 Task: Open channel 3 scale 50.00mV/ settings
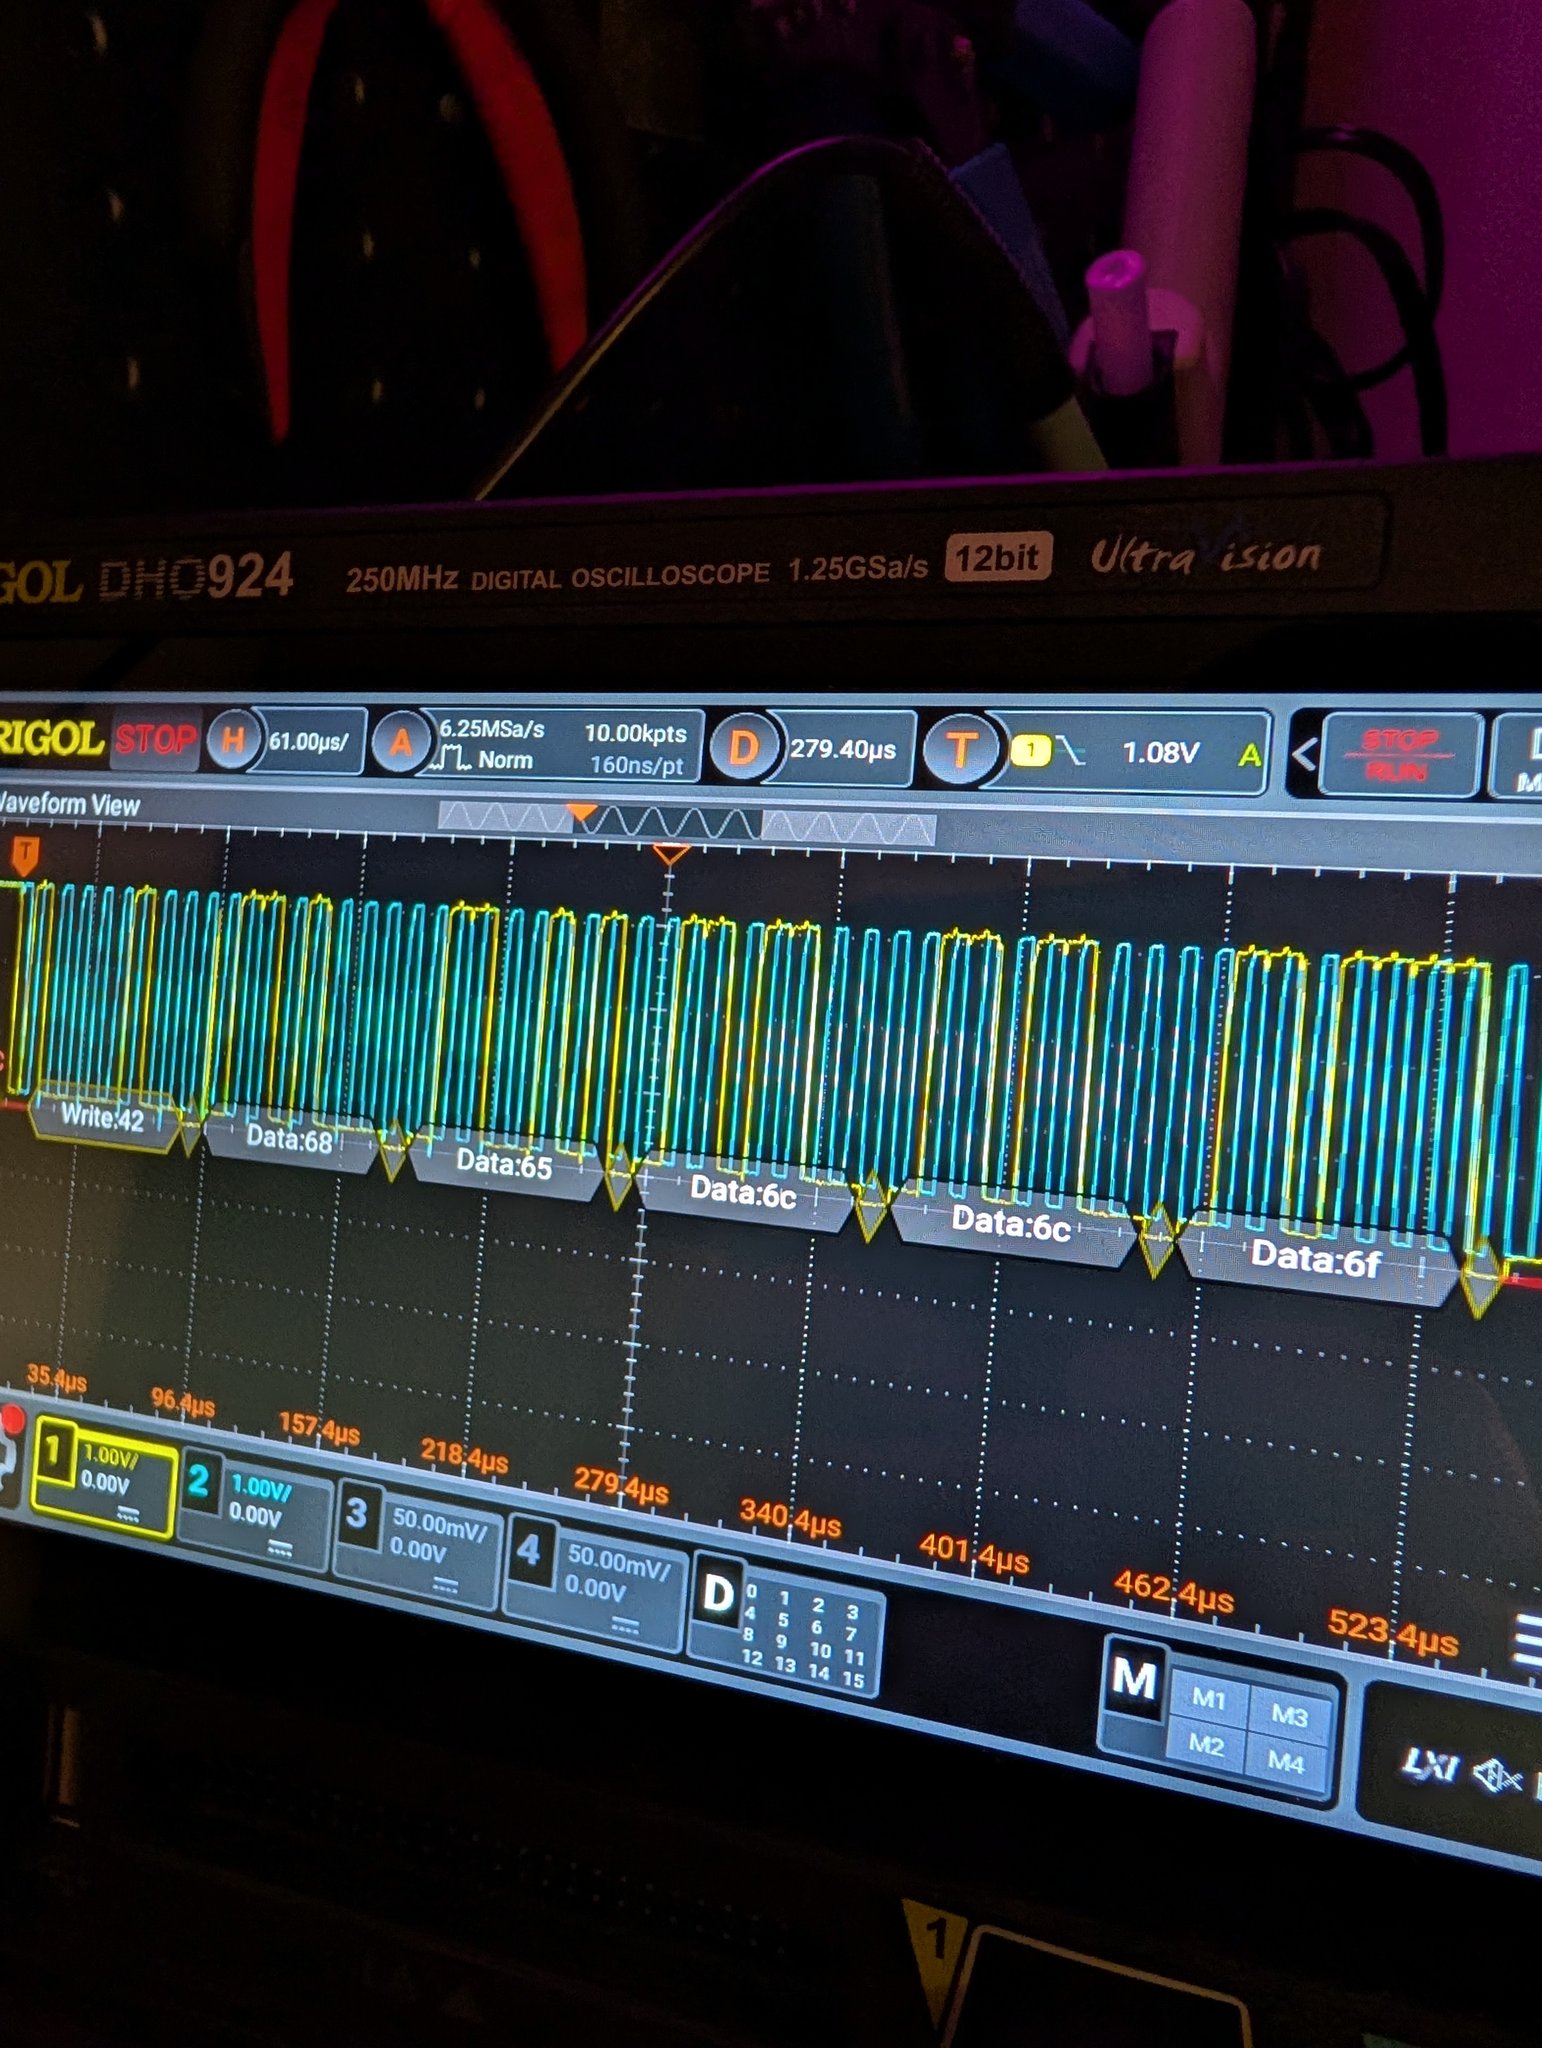439,1524
